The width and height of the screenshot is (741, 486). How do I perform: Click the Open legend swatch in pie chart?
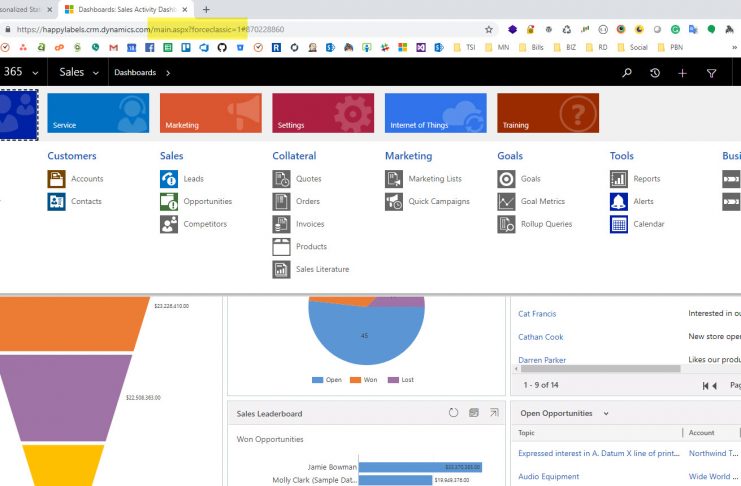point(318,380)
